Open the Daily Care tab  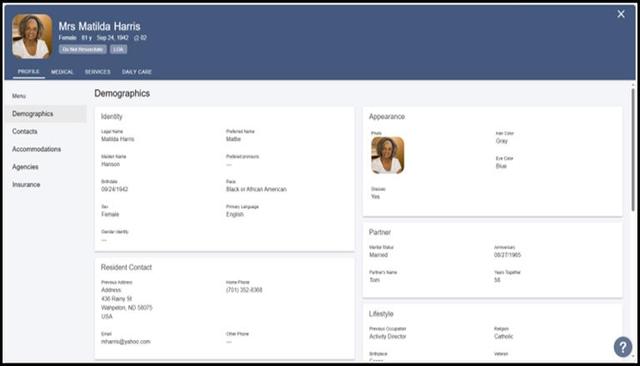coord(137,72)
